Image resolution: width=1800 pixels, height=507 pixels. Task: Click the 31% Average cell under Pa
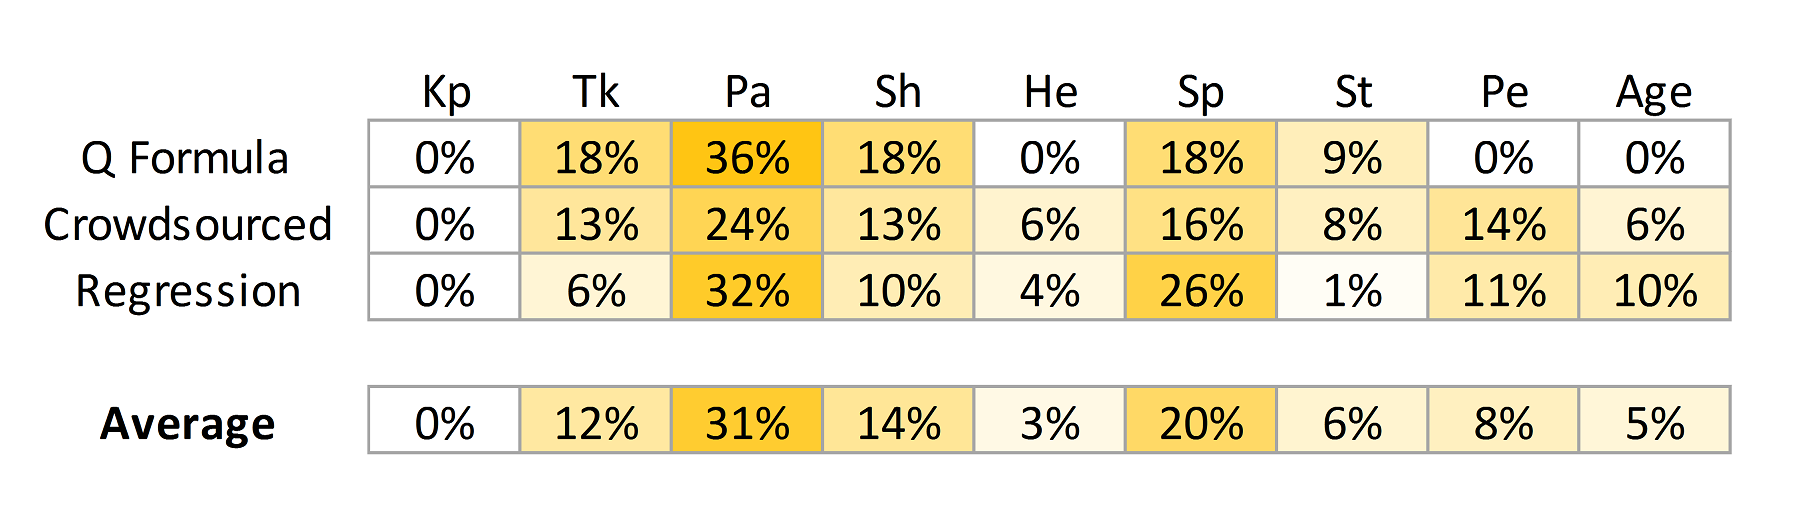click(x=747, y=420)
